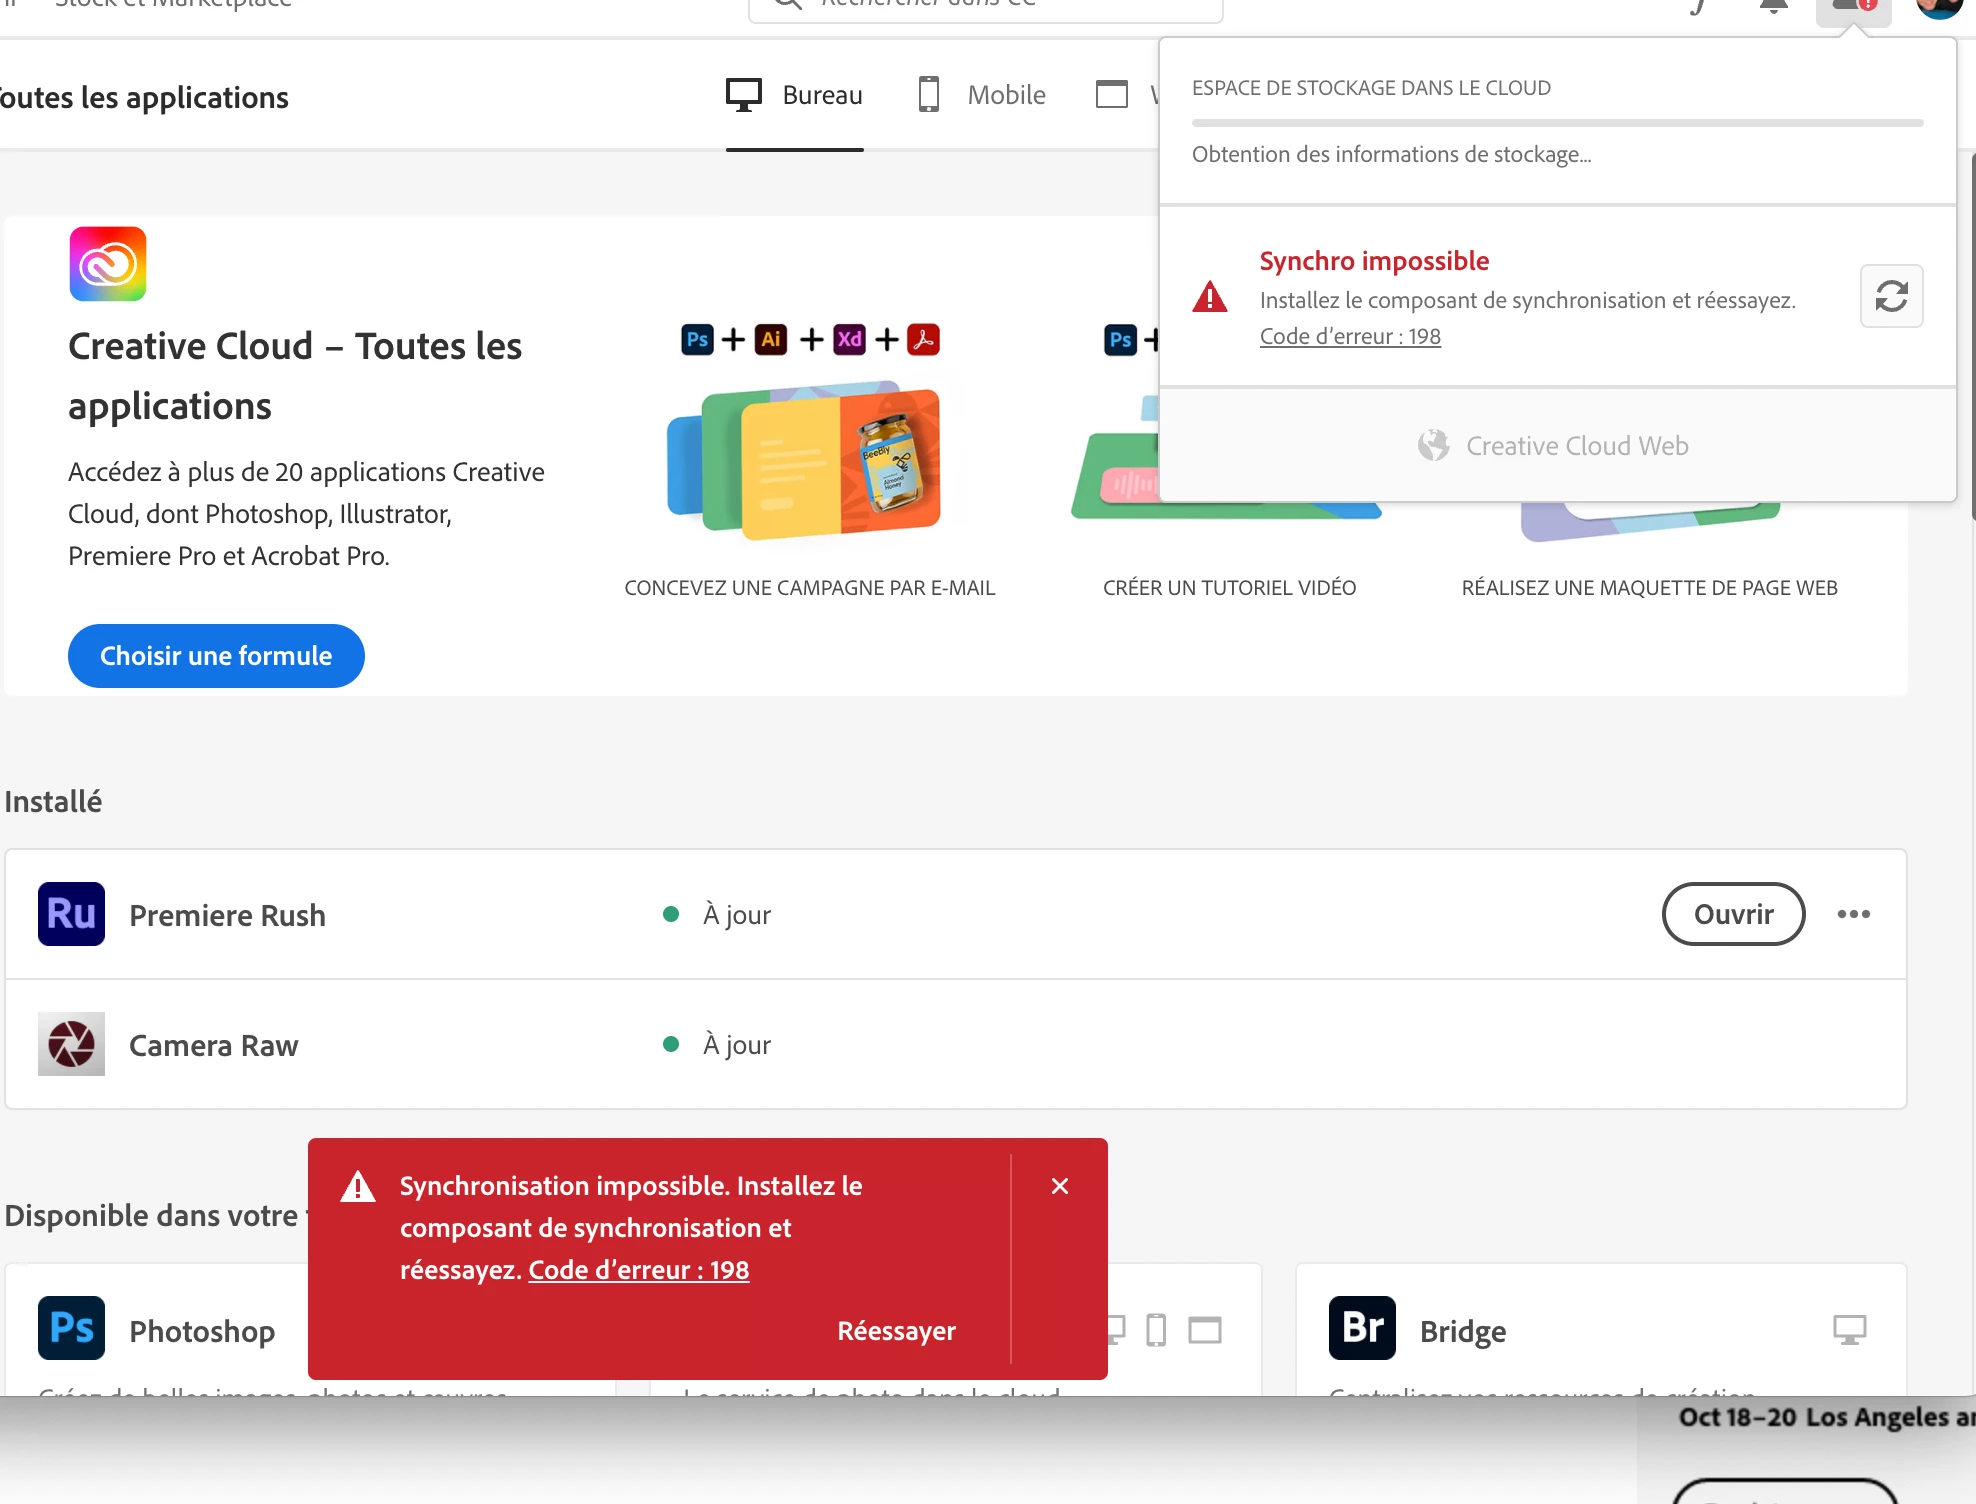Dismiss the red sync error banner

[x=1060, y=1186]
